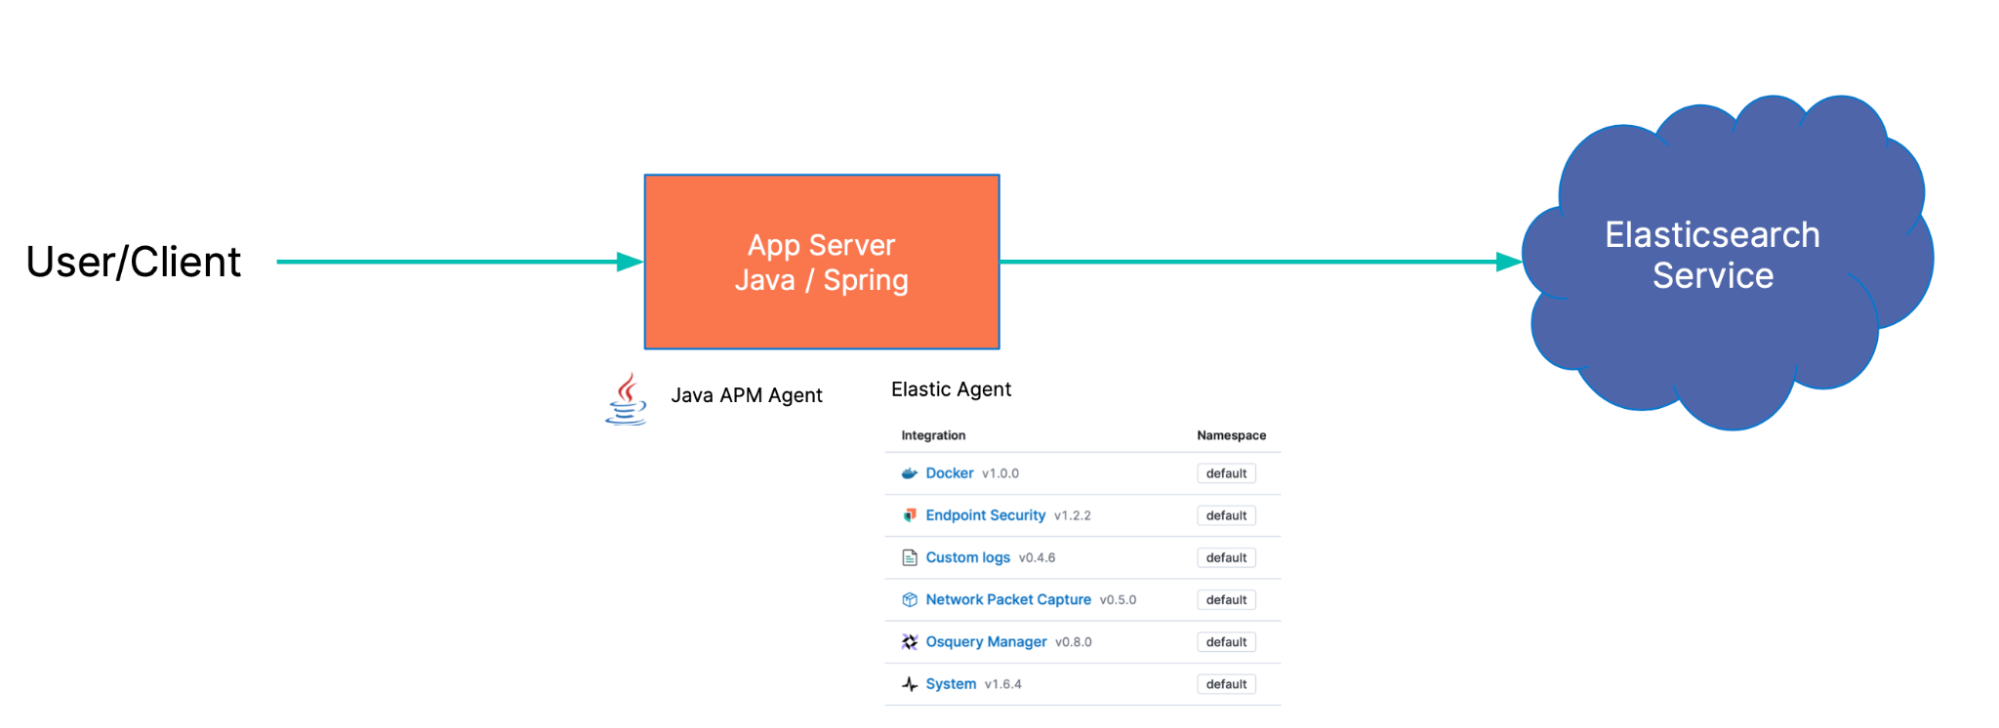Open the Network Packet Capture link
The image size is (1999, 728).
coord(1008,599)
